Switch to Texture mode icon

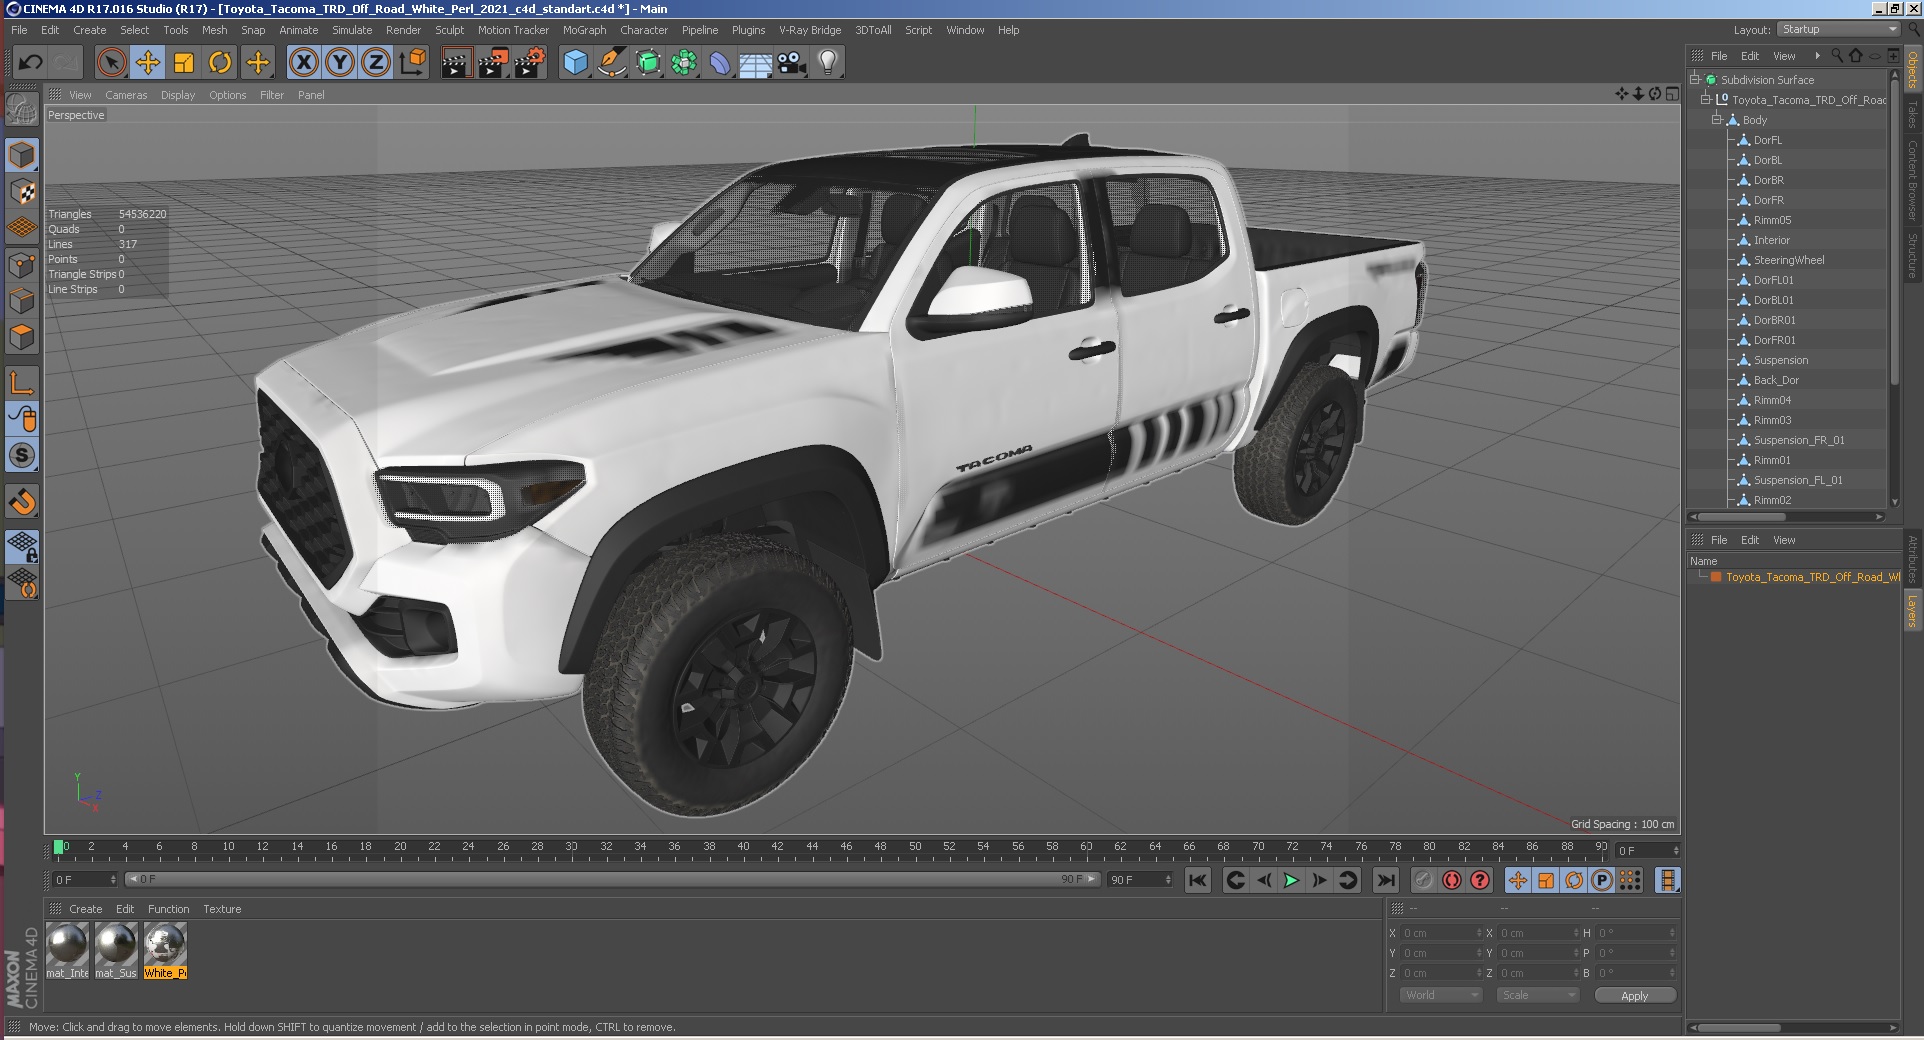[22, 191]
